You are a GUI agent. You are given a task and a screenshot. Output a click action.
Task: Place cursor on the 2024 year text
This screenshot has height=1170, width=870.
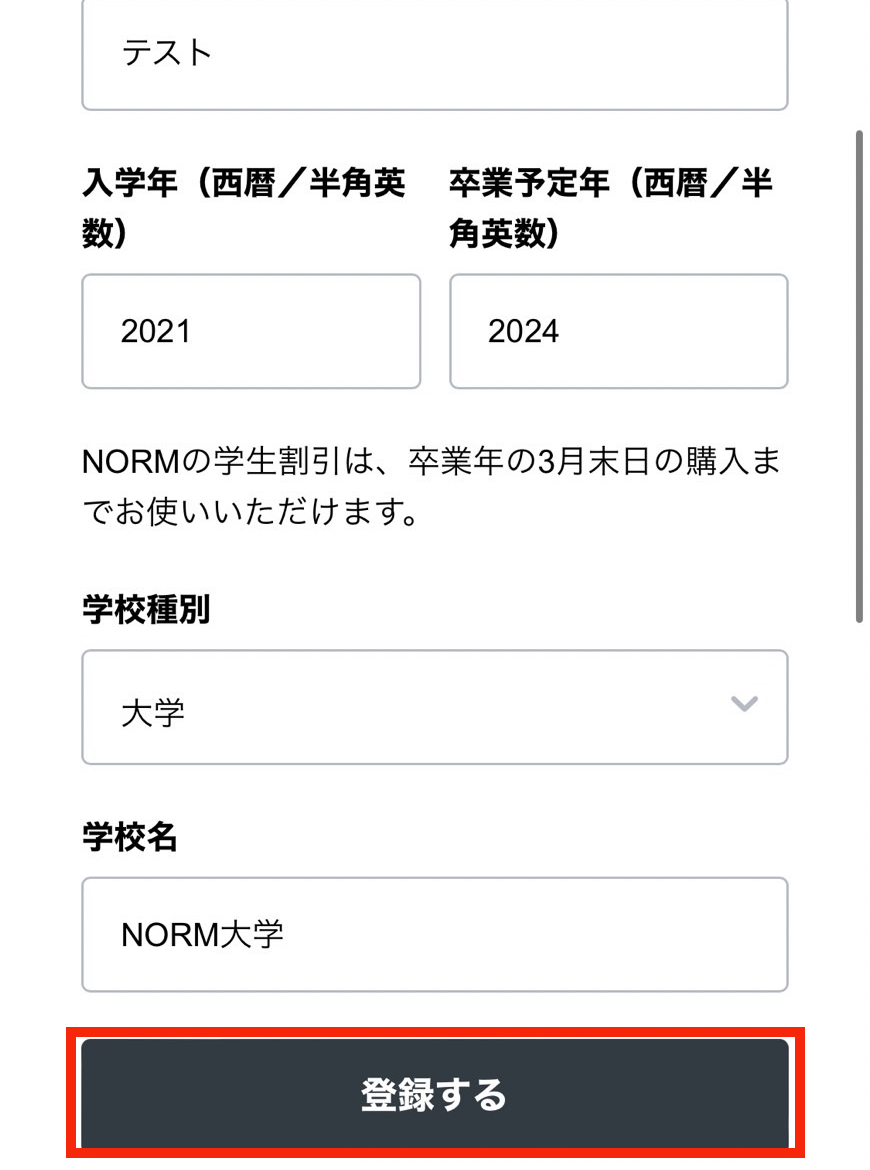point(523,332)
